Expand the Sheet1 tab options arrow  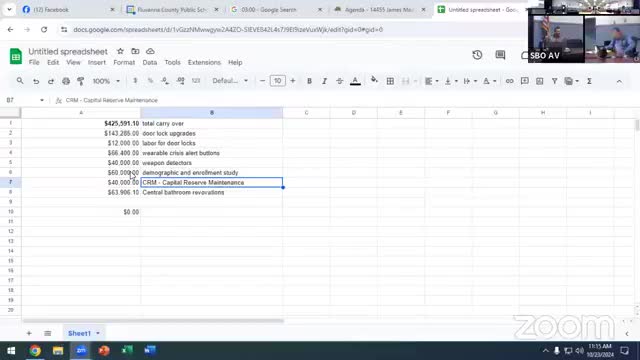pyautogui.click(x=98, y=333)
